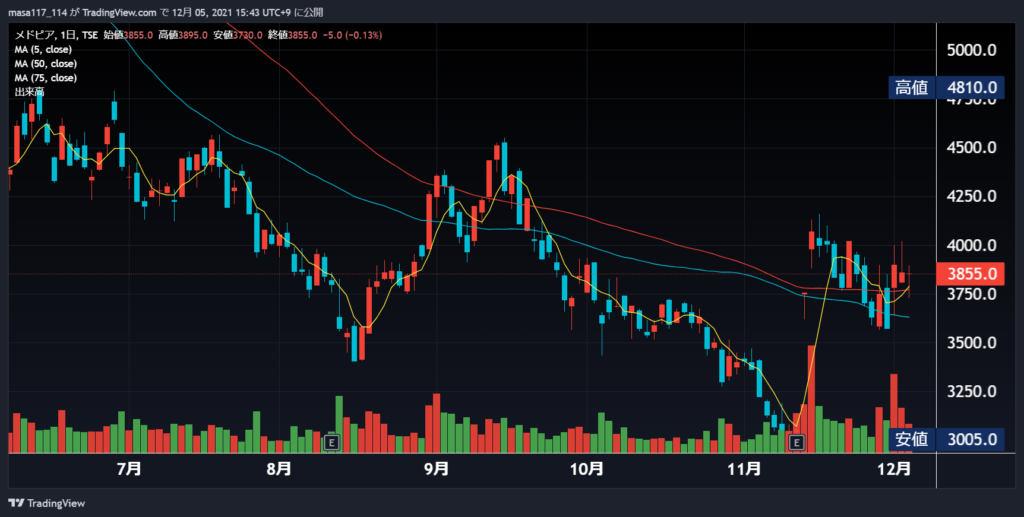Click the 4000.0 price axis value

[x=972, y=245]
